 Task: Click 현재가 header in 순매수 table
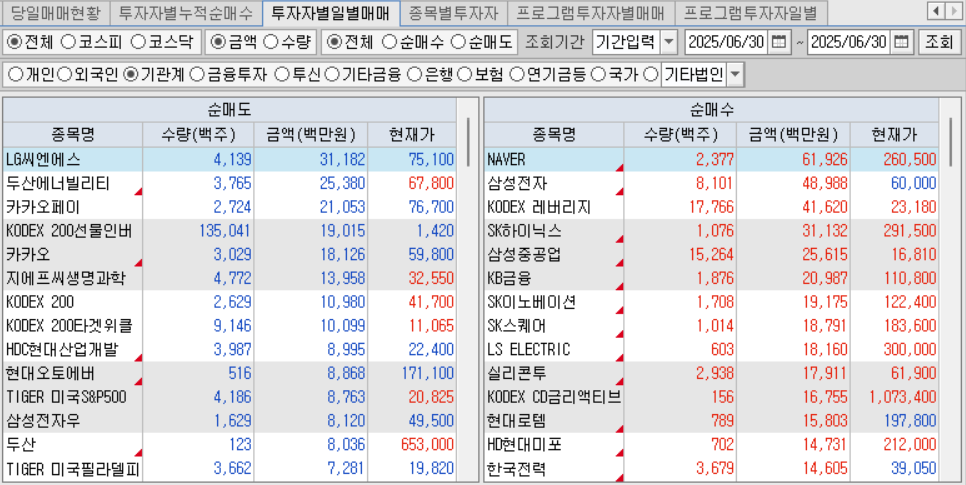[x=894, y=134]
